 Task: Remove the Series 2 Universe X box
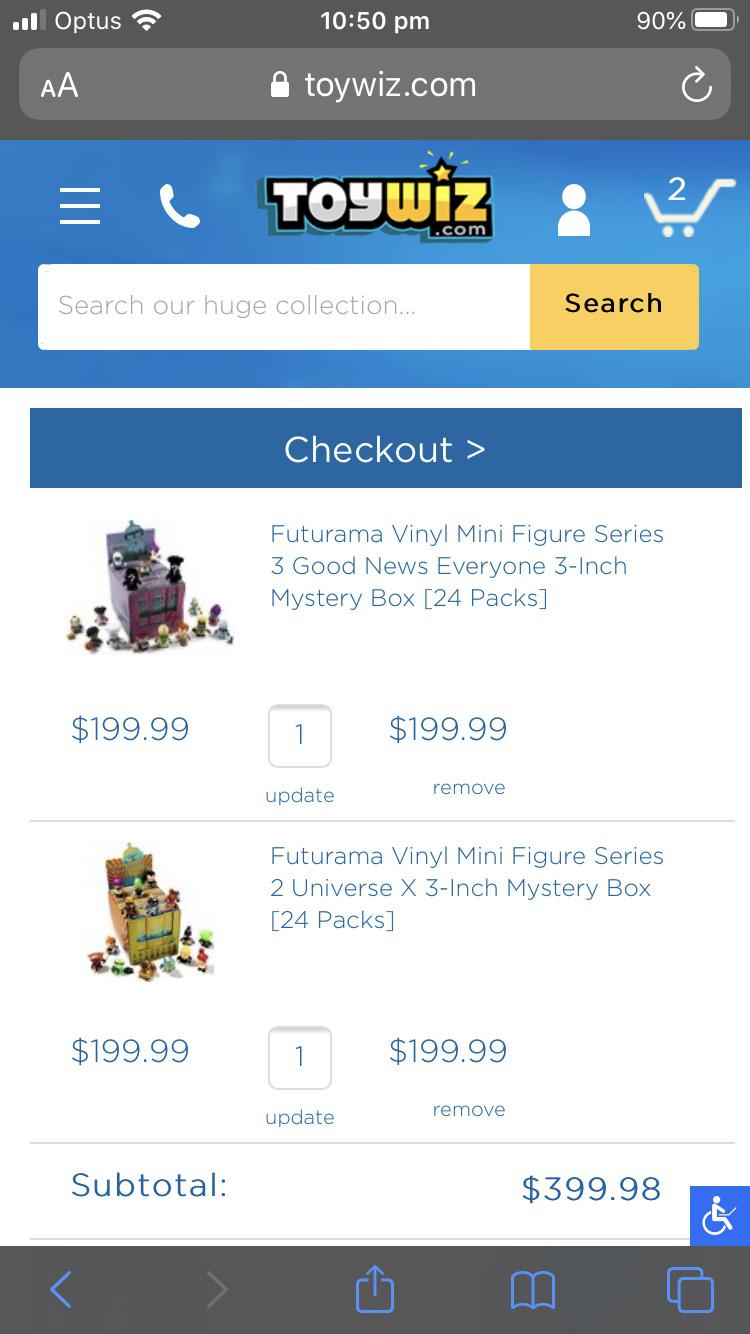tap(469, 1109)
